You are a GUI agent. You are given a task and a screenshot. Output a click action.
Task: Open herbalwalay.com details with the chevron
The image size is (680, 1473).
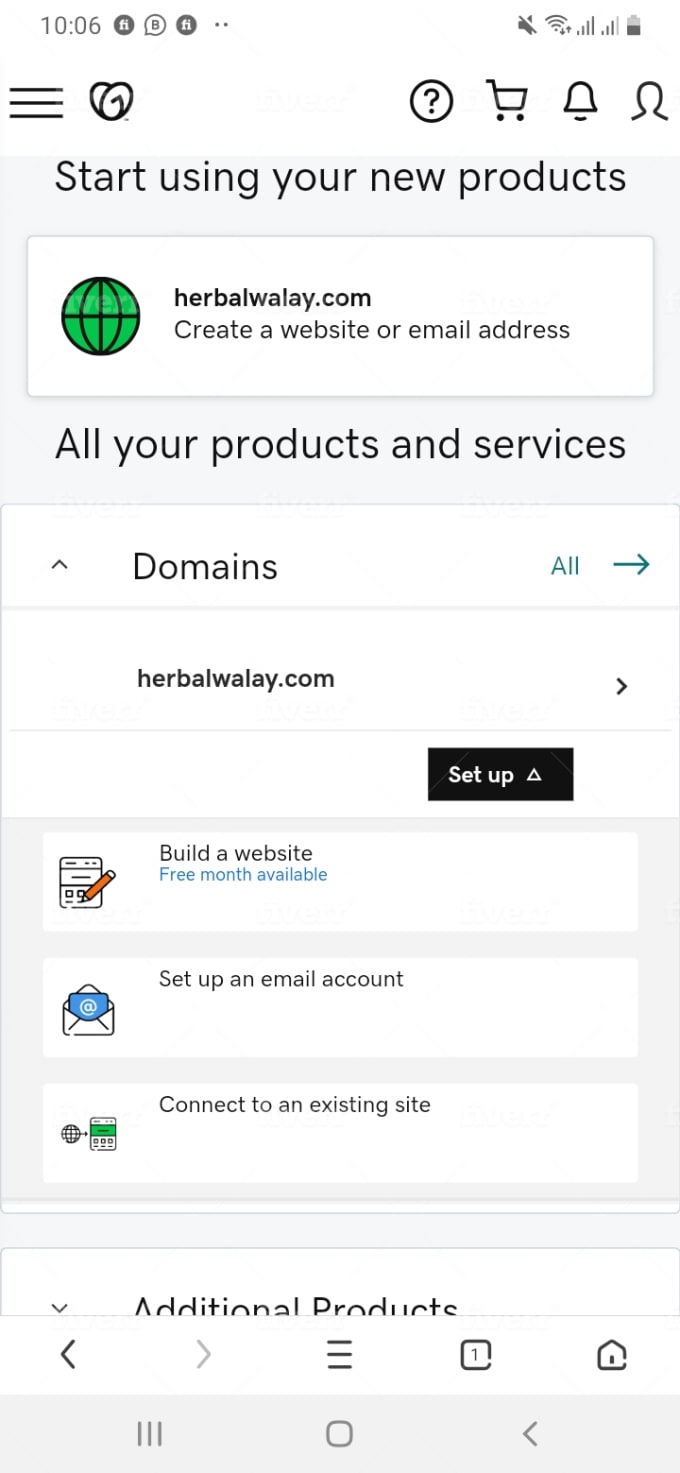pyautogui.click(x=621, y=686)
